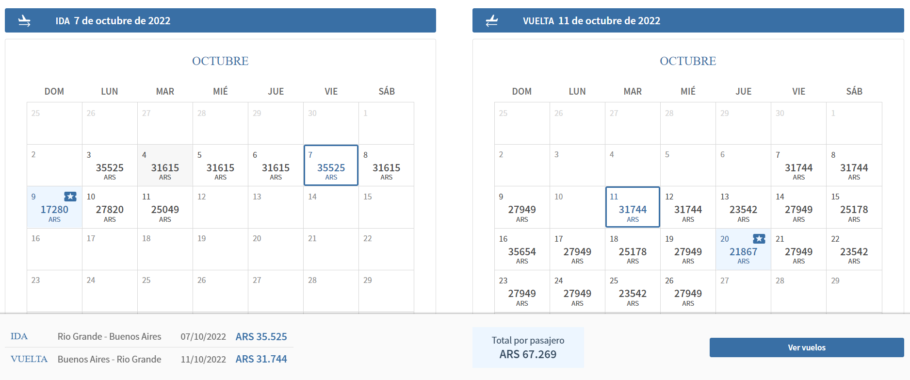Click the return flight plane icon
This screenshot has height=380, width=910.
tap(492, 21)
